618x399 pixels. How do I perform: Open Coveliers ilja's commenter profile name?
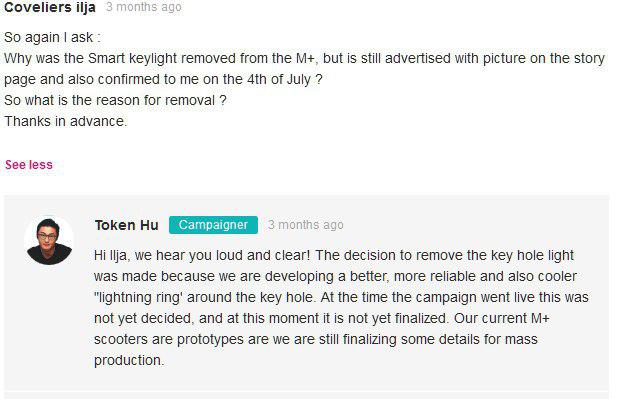coord(50,7)
